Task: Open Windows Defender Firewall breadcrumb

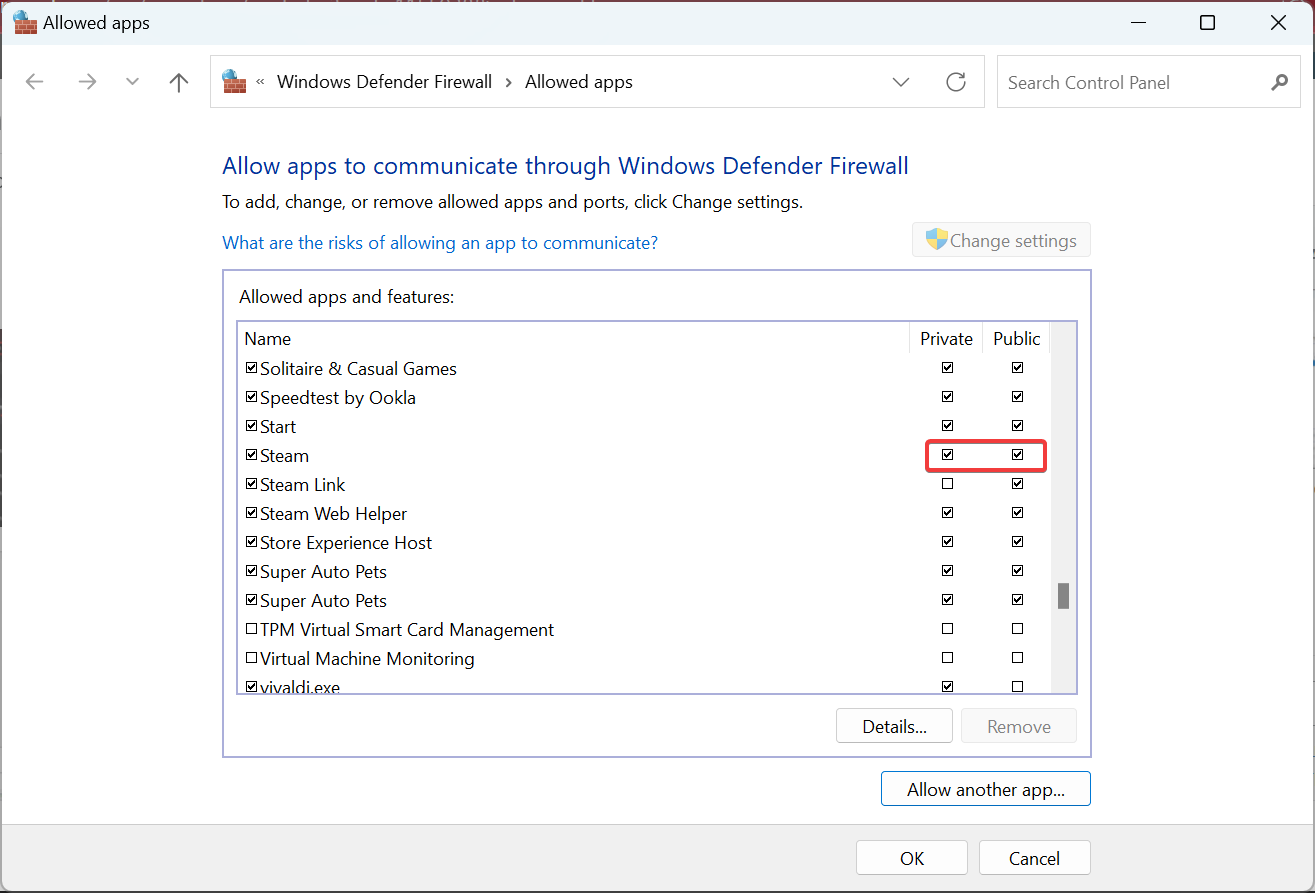Action: [384, 82]
